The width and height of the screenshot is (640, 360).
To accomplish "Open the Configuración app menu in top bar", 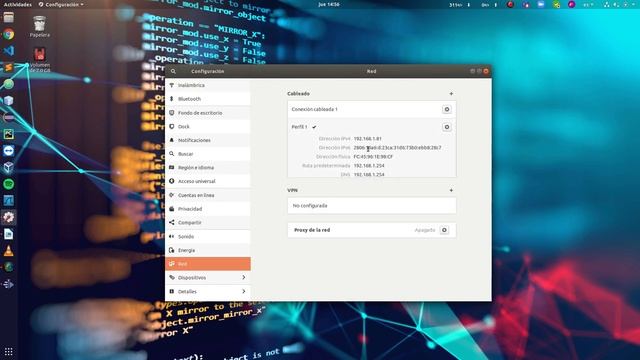I will tap(61, 4).
